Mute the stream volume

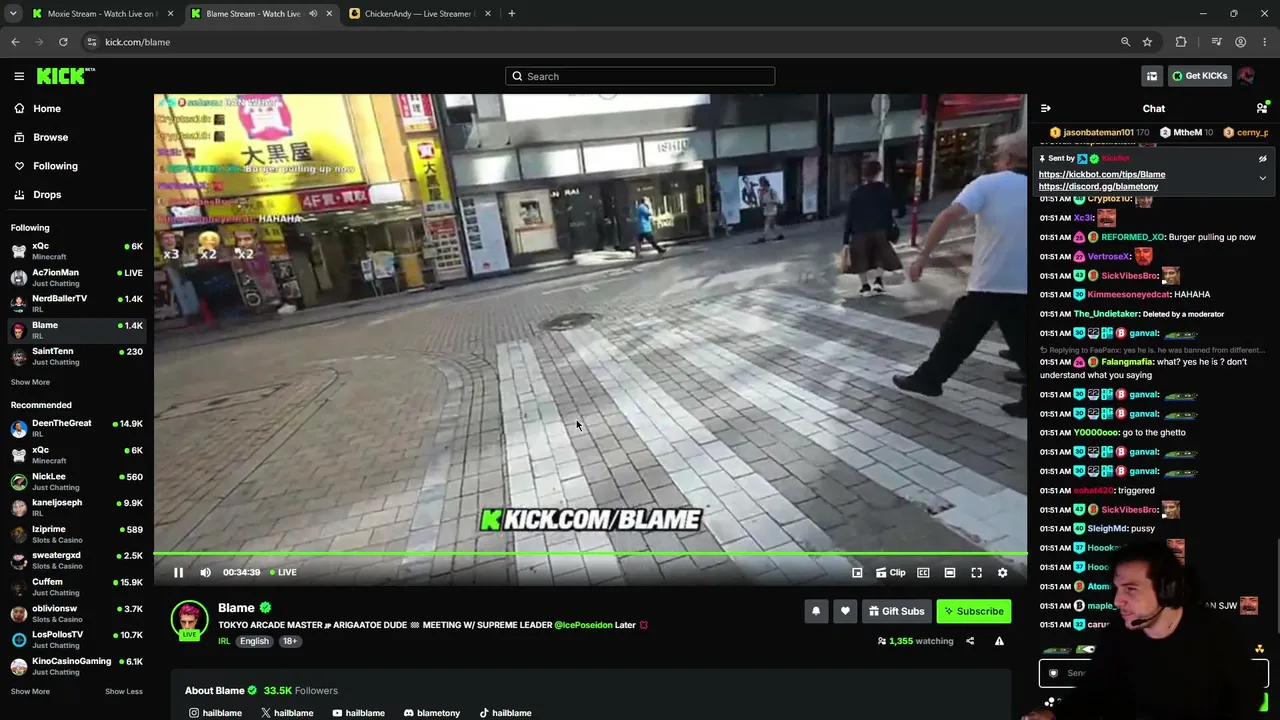pyautogui.click(x=205, y=573)
